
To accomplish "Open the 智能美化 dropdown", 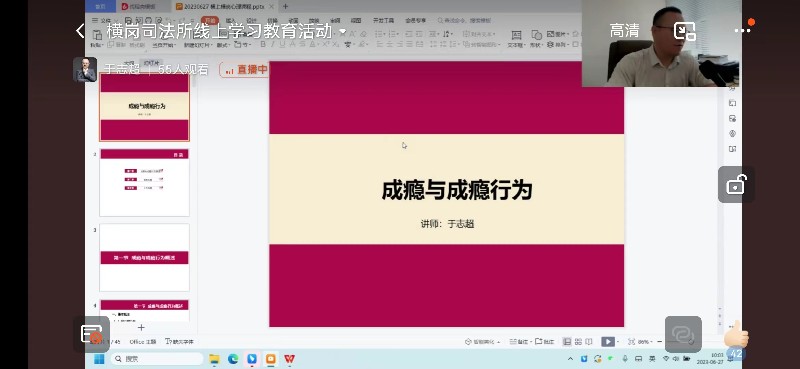I will click(x=482, y=341).
